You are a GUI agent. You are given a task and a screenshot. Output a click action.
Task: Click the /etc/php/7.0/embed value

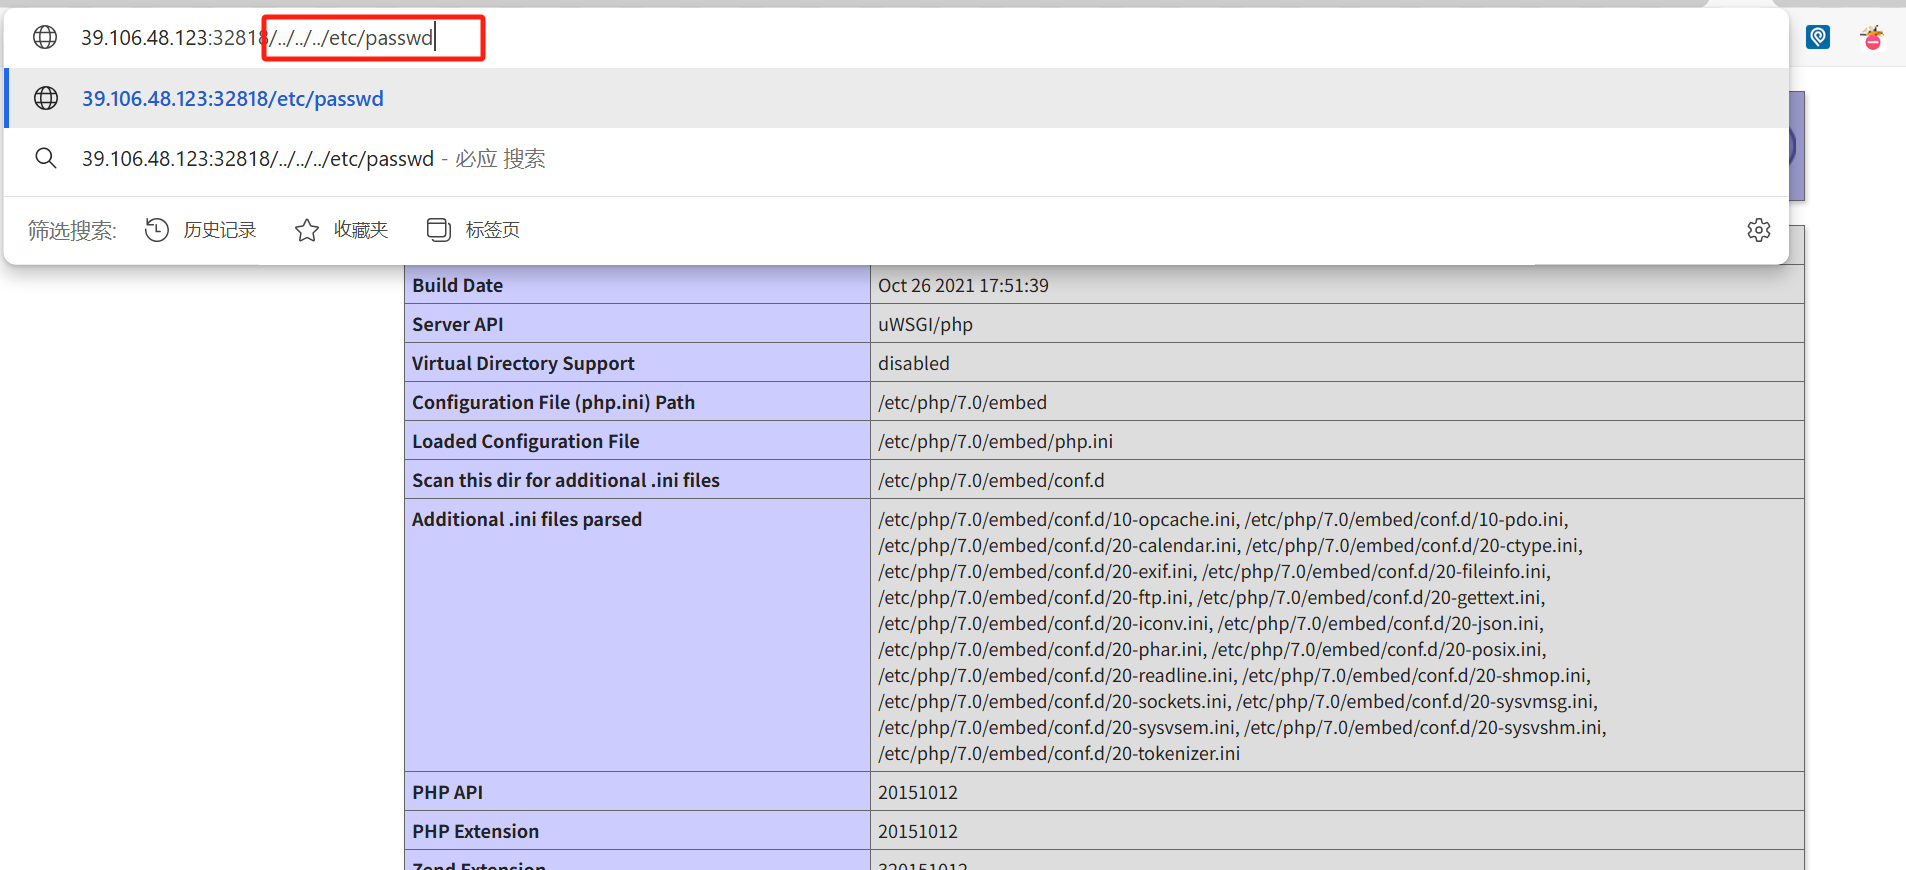coord(962,403)
